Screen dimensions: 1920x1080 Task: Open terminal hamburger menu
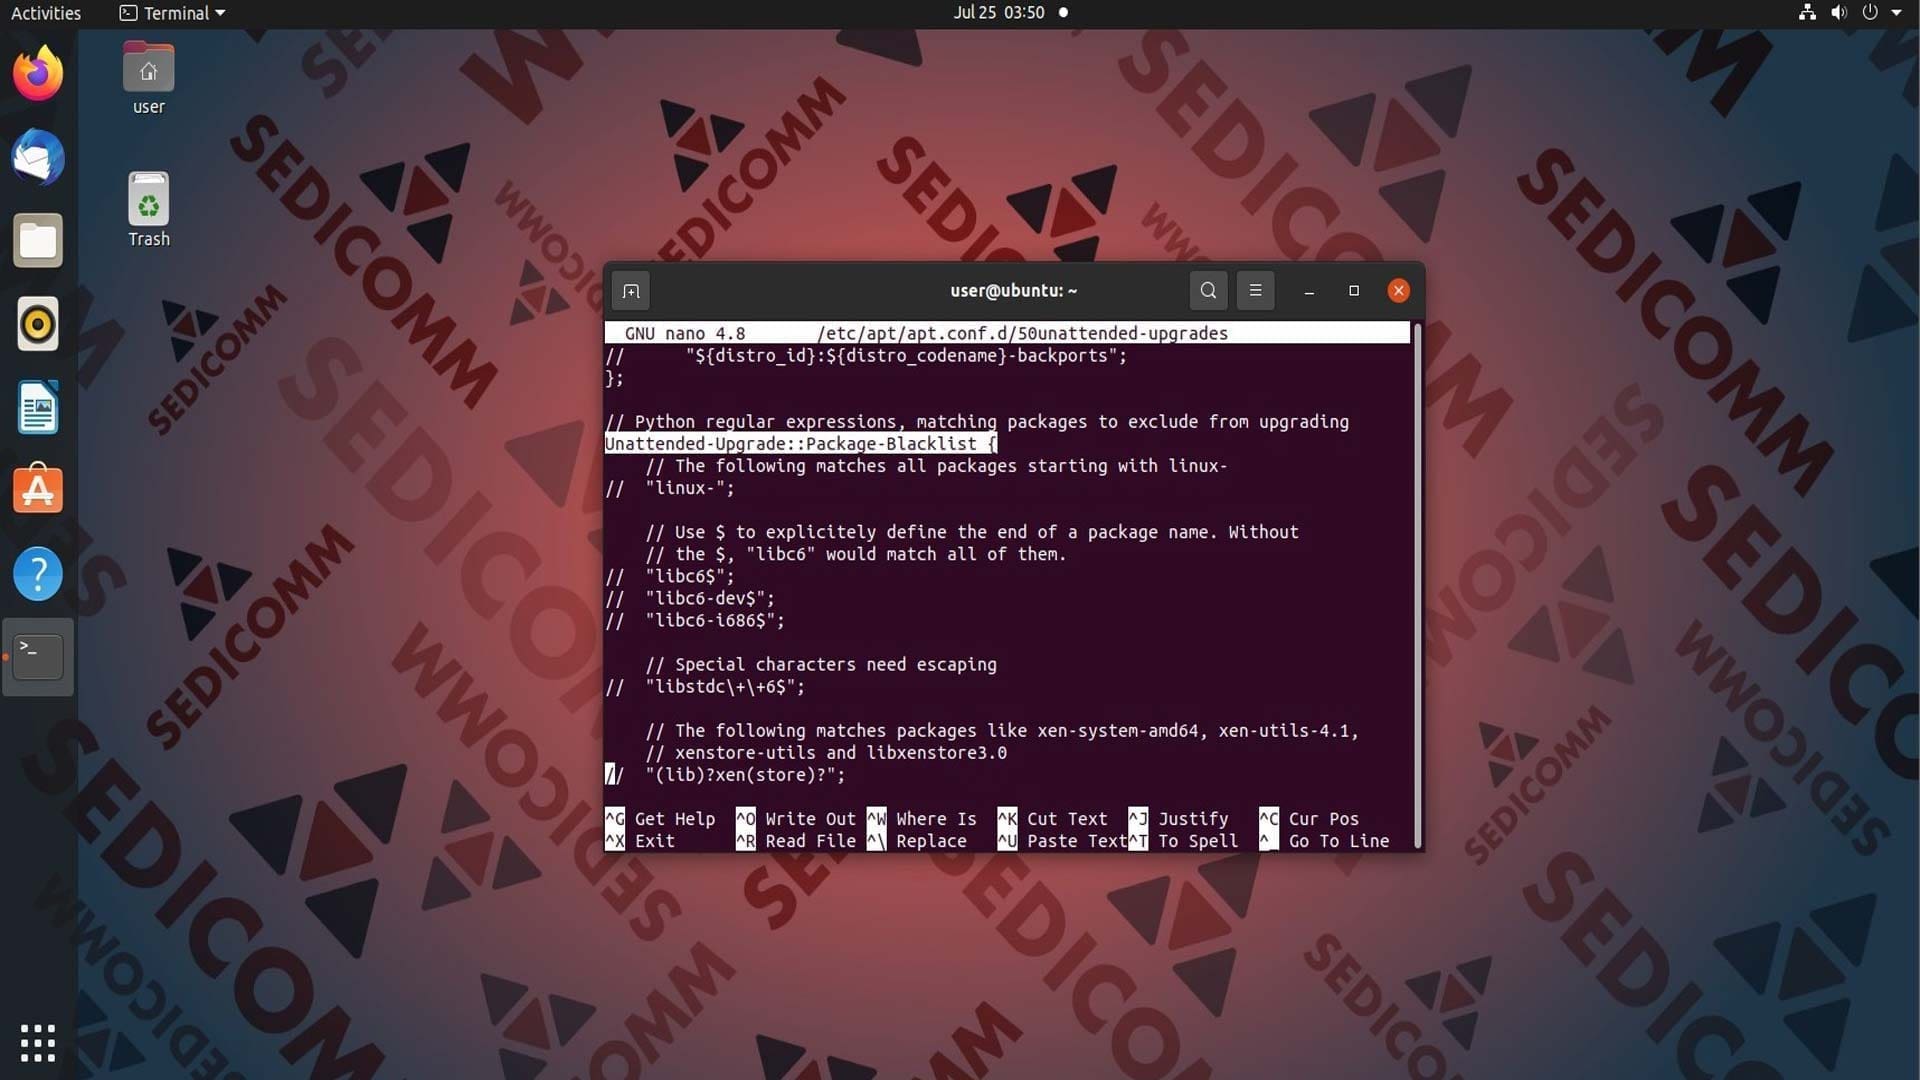pos(1255,291)
